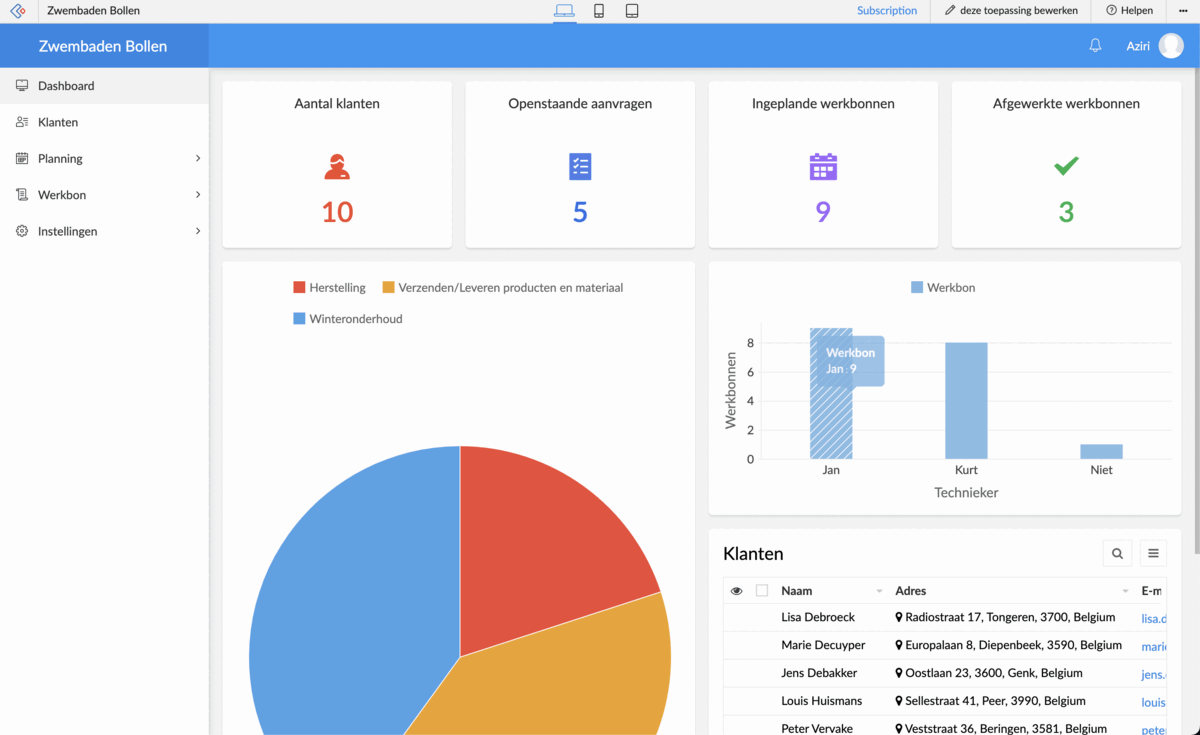Click the calendar icon in Ingeplande werkbonnen
1200x735 pixels.
click(x=823, y=167)
